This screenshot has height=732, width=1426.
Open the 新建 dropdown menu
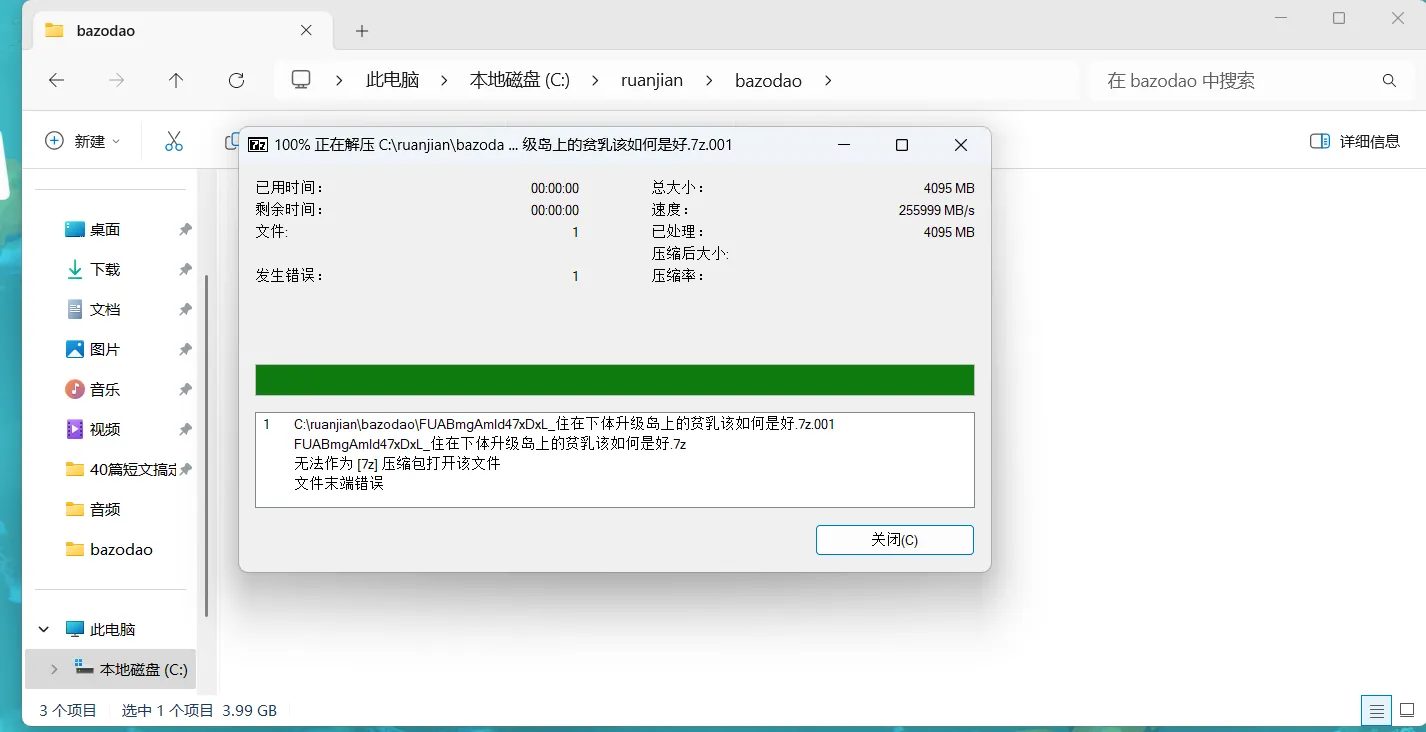(x=83, y=141)
